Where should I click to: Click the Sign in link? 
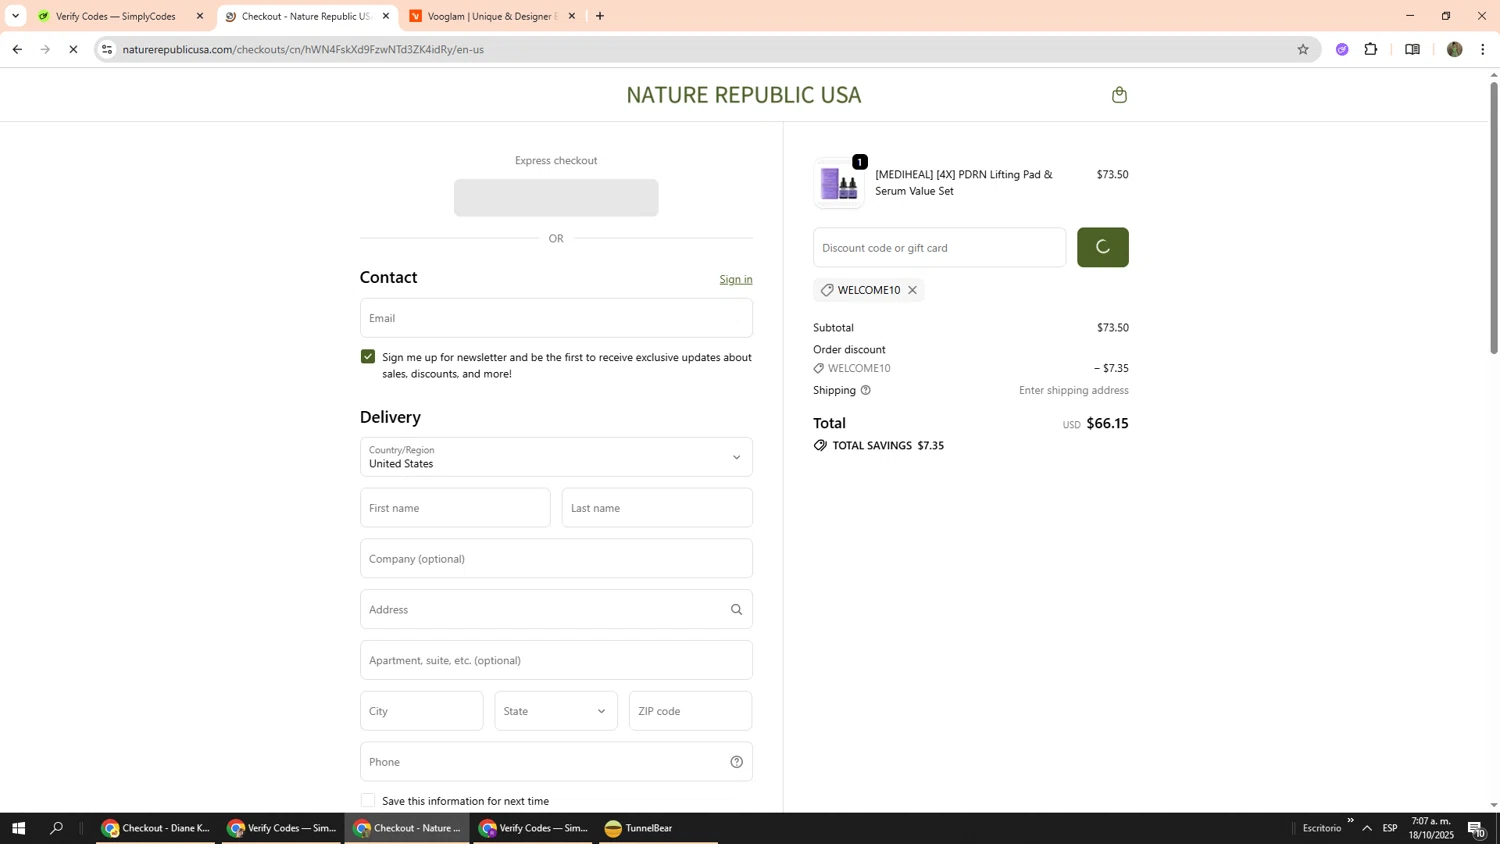736,279
